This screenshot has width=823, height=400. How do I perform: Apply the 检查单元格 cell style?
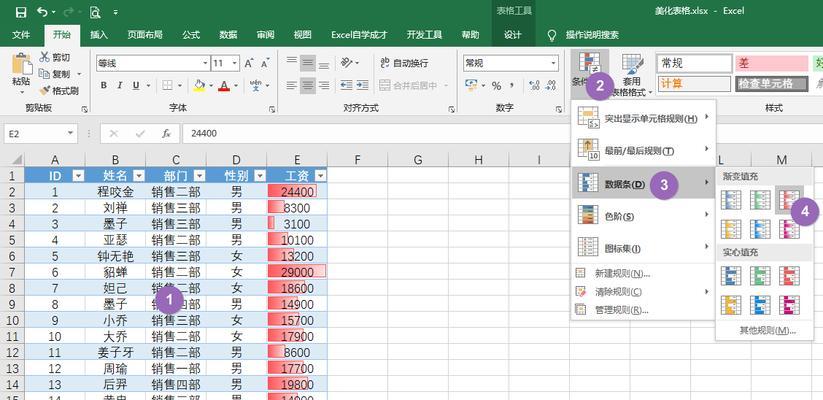point(772,83)
